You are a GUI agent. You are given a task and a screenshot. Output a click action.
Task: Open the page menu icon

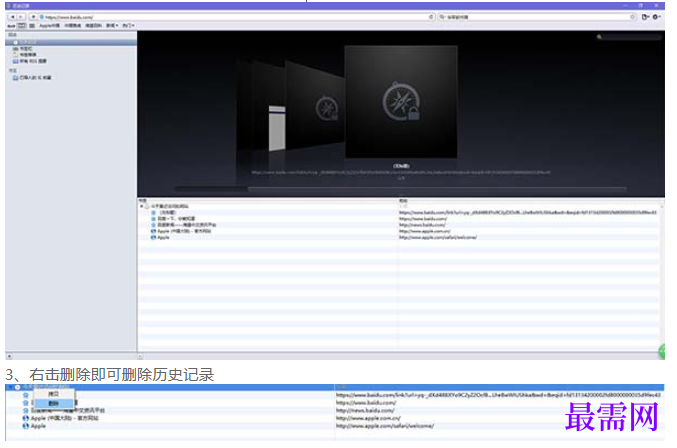click(645, 17)
